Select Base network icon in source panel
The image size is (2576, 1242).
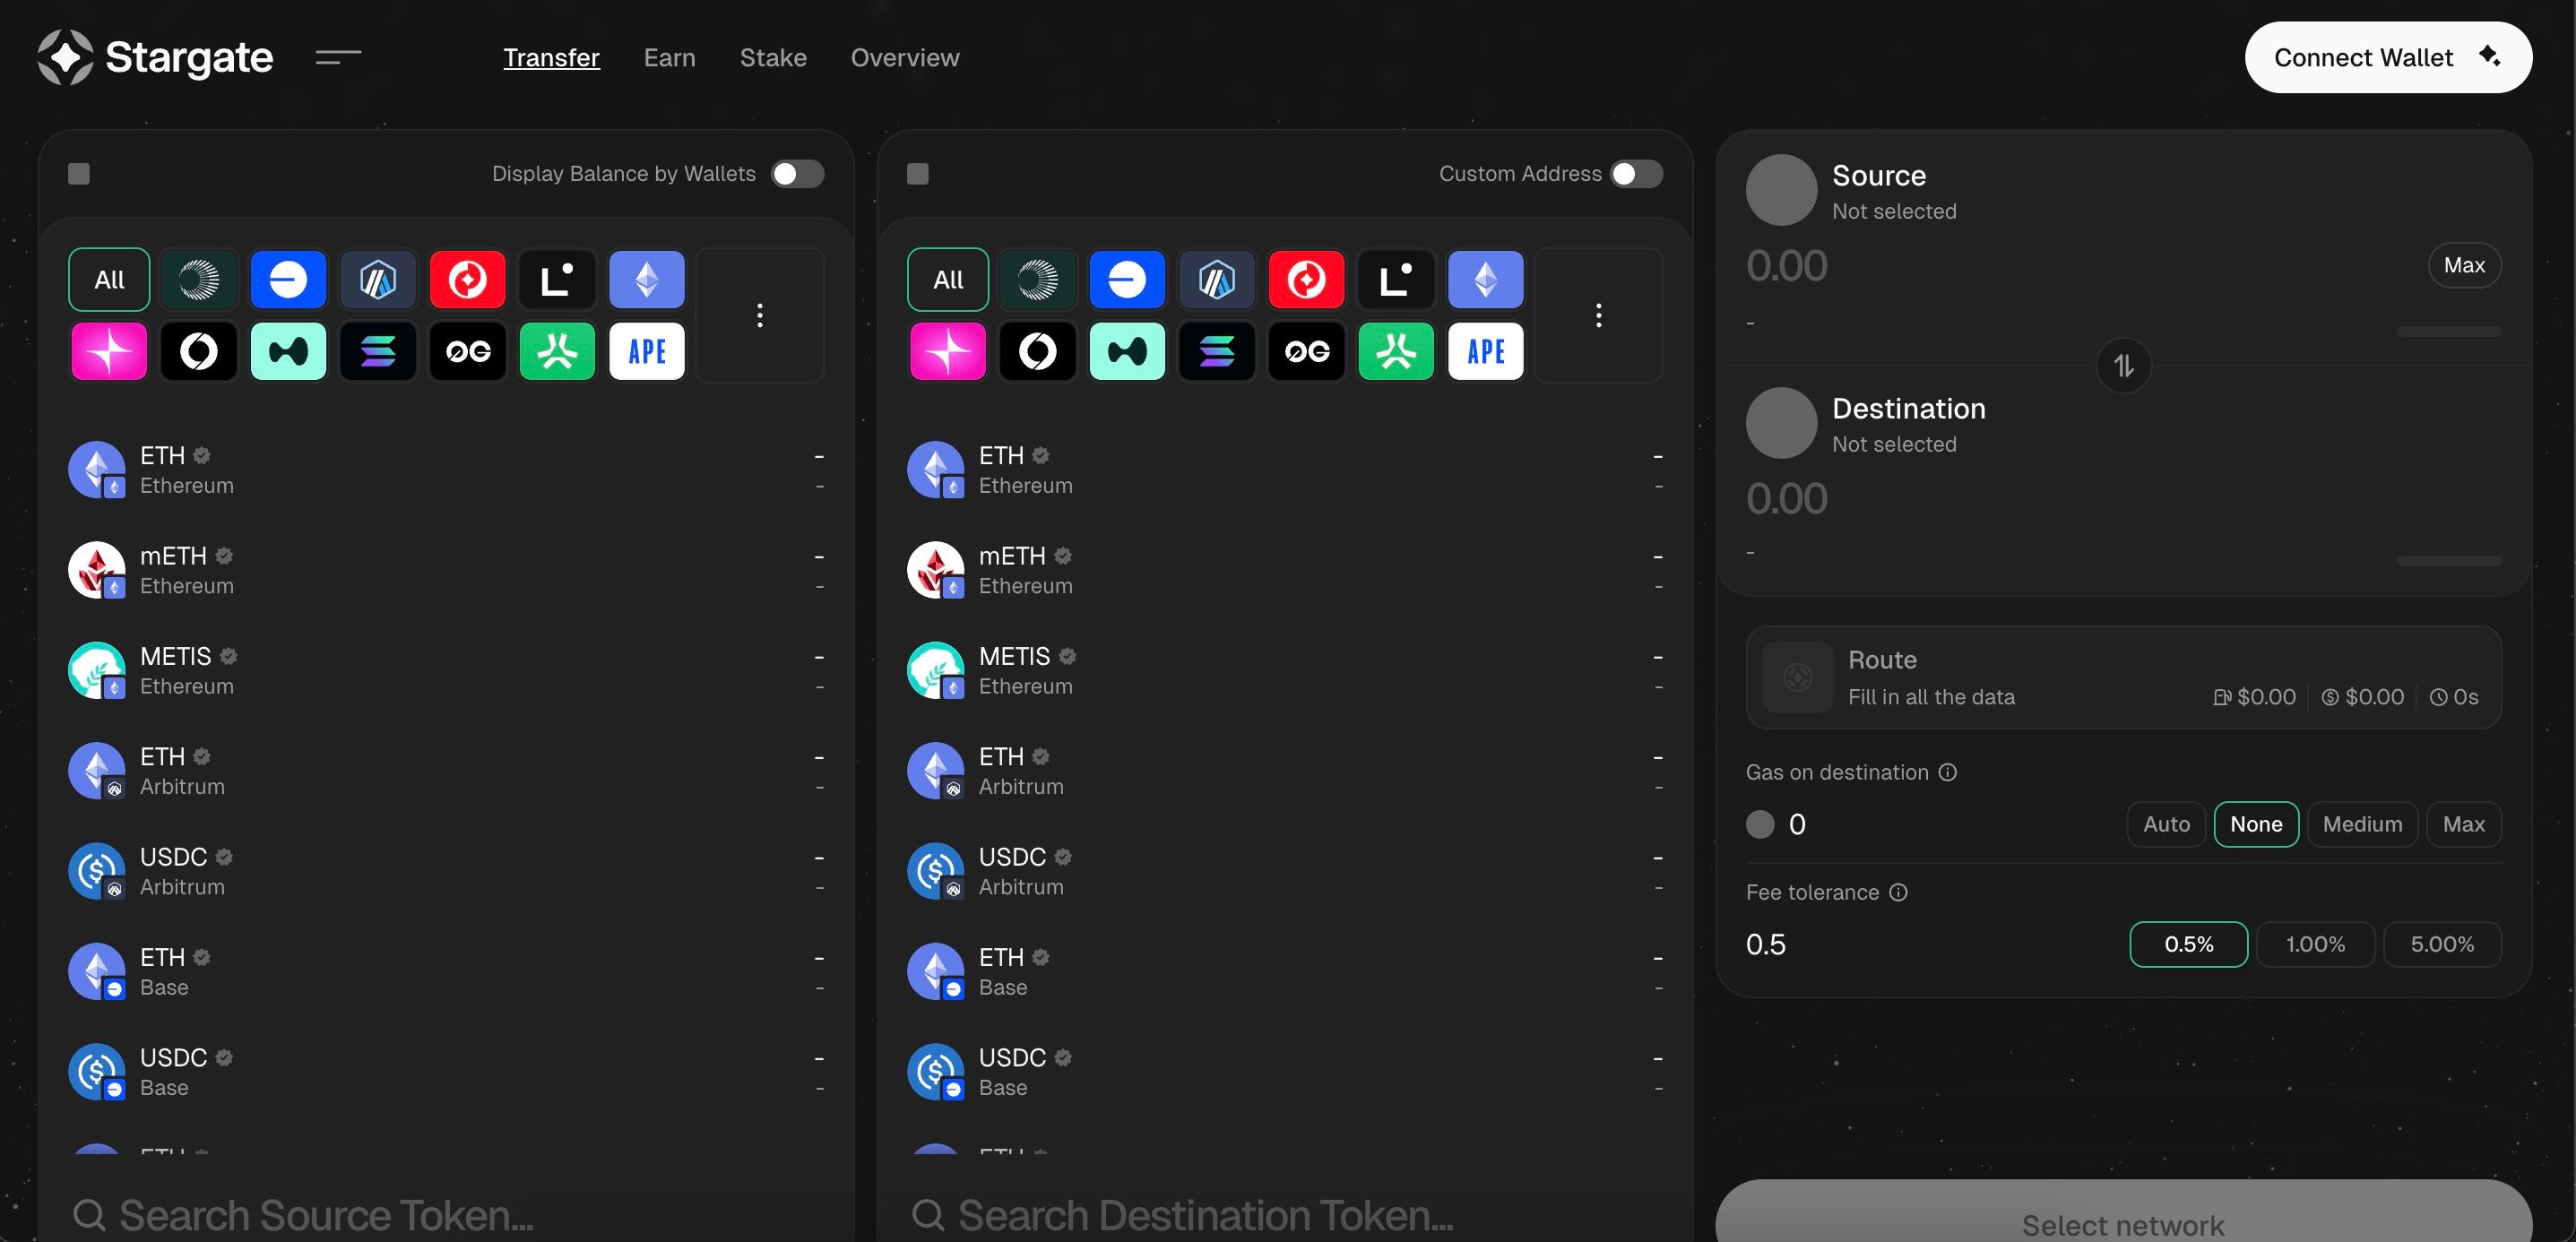288,280
